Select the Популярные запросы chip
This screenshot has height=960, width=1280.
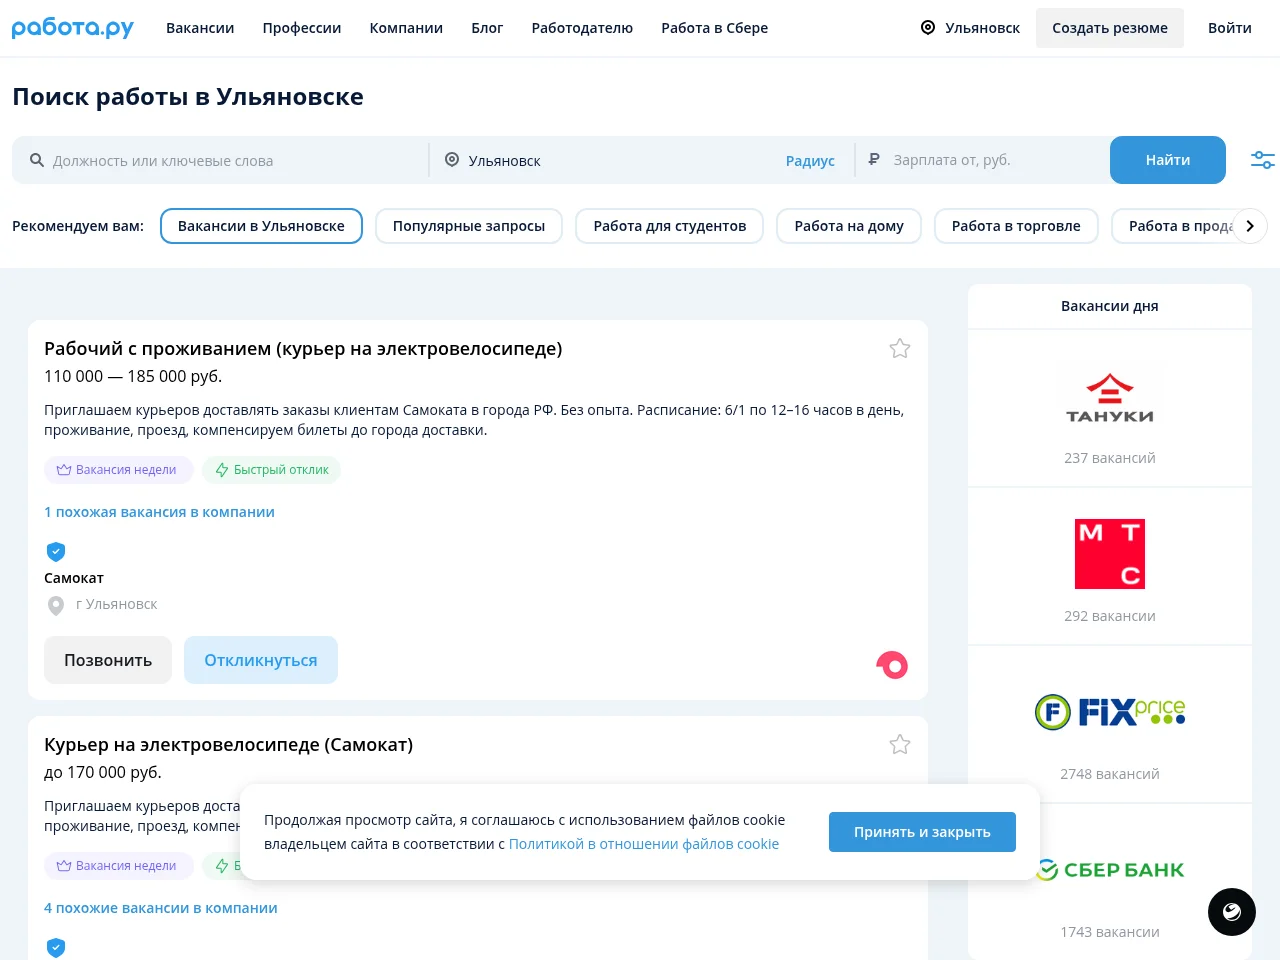pyautogui.click(x=469, y=226)
